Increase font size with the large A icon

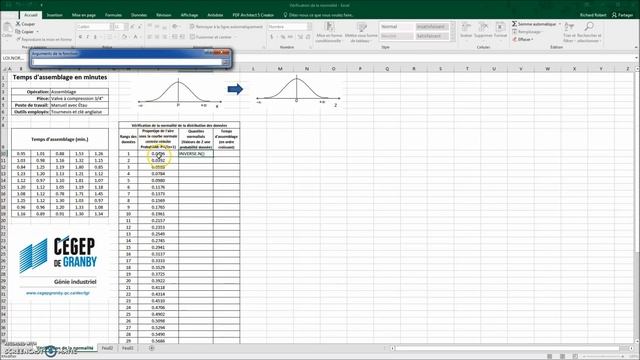[132, 27]
